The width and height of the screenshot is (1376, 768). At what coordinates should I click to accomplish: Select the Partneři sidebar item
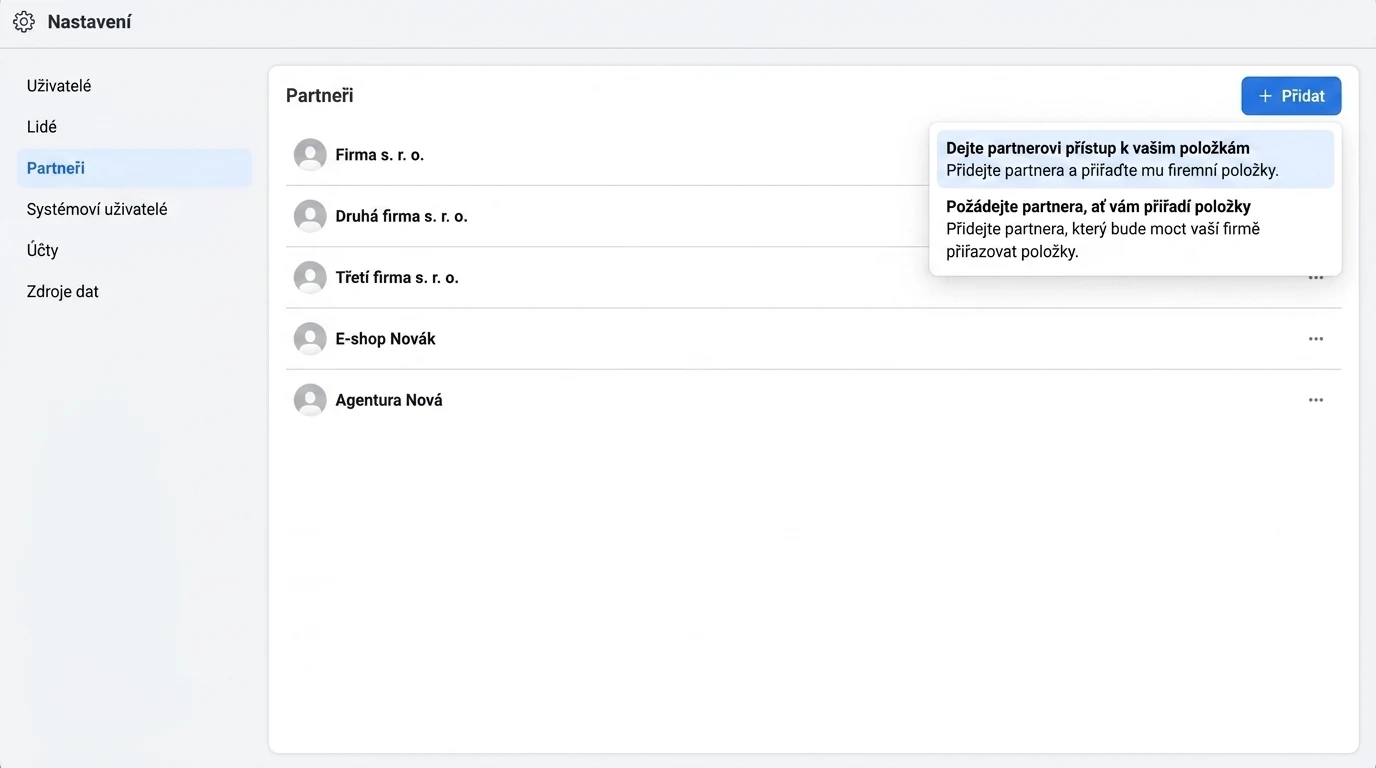[134, 168]
